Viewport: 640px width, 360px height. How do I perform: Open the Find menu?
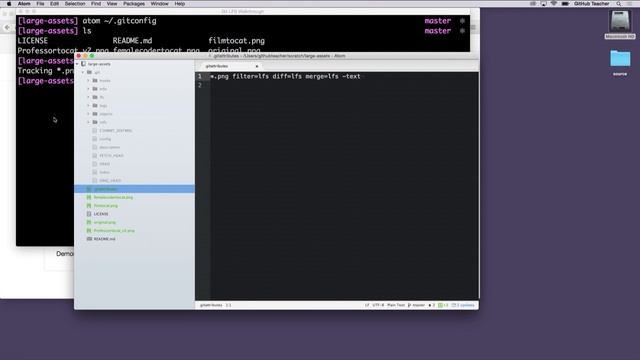point(96,4)
